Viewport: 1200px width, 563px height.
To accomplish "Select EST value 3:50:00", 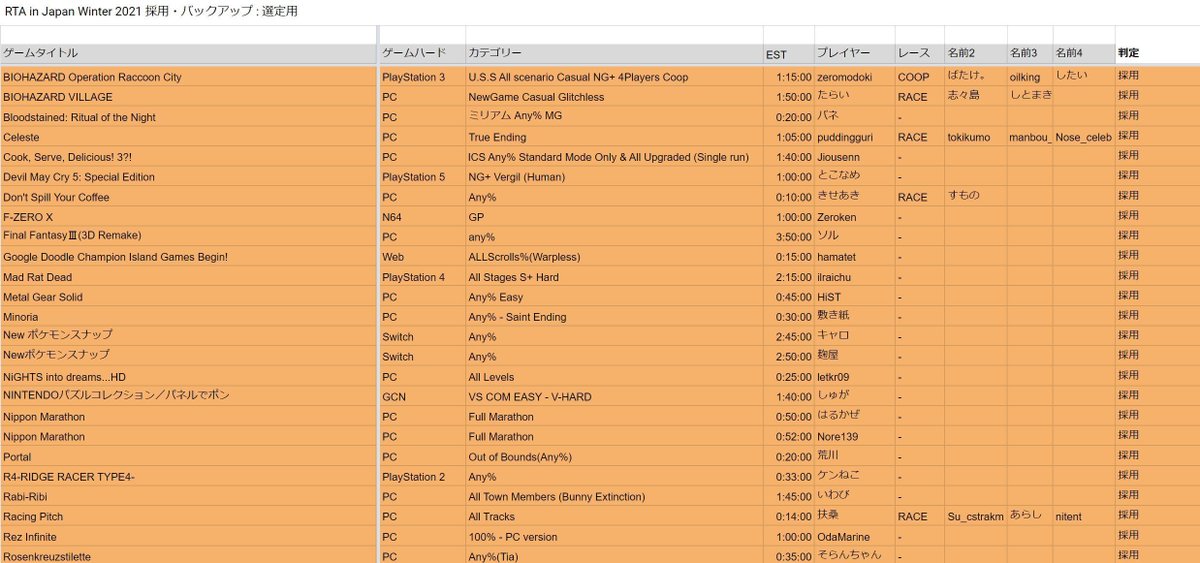I will click(x=788, y=236).
